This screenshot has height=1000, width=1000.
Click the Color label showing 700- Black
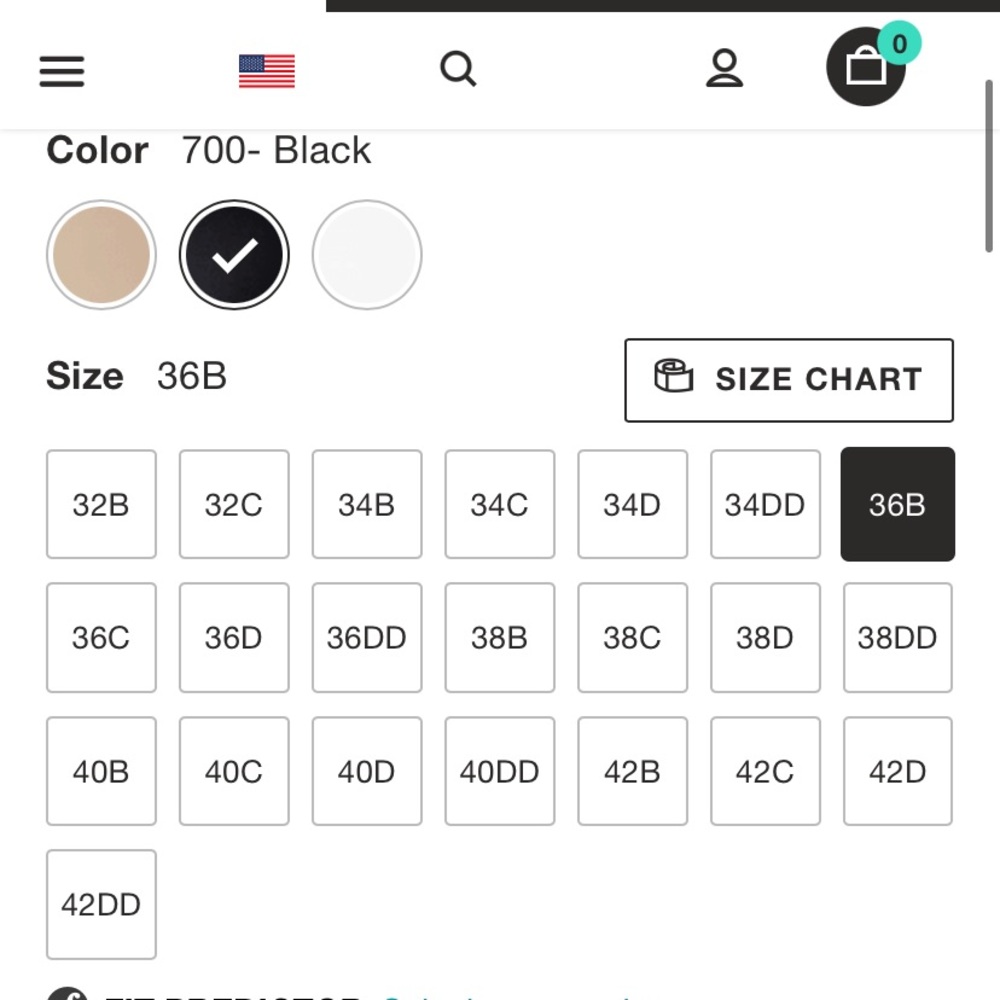(x=96, y=150)
